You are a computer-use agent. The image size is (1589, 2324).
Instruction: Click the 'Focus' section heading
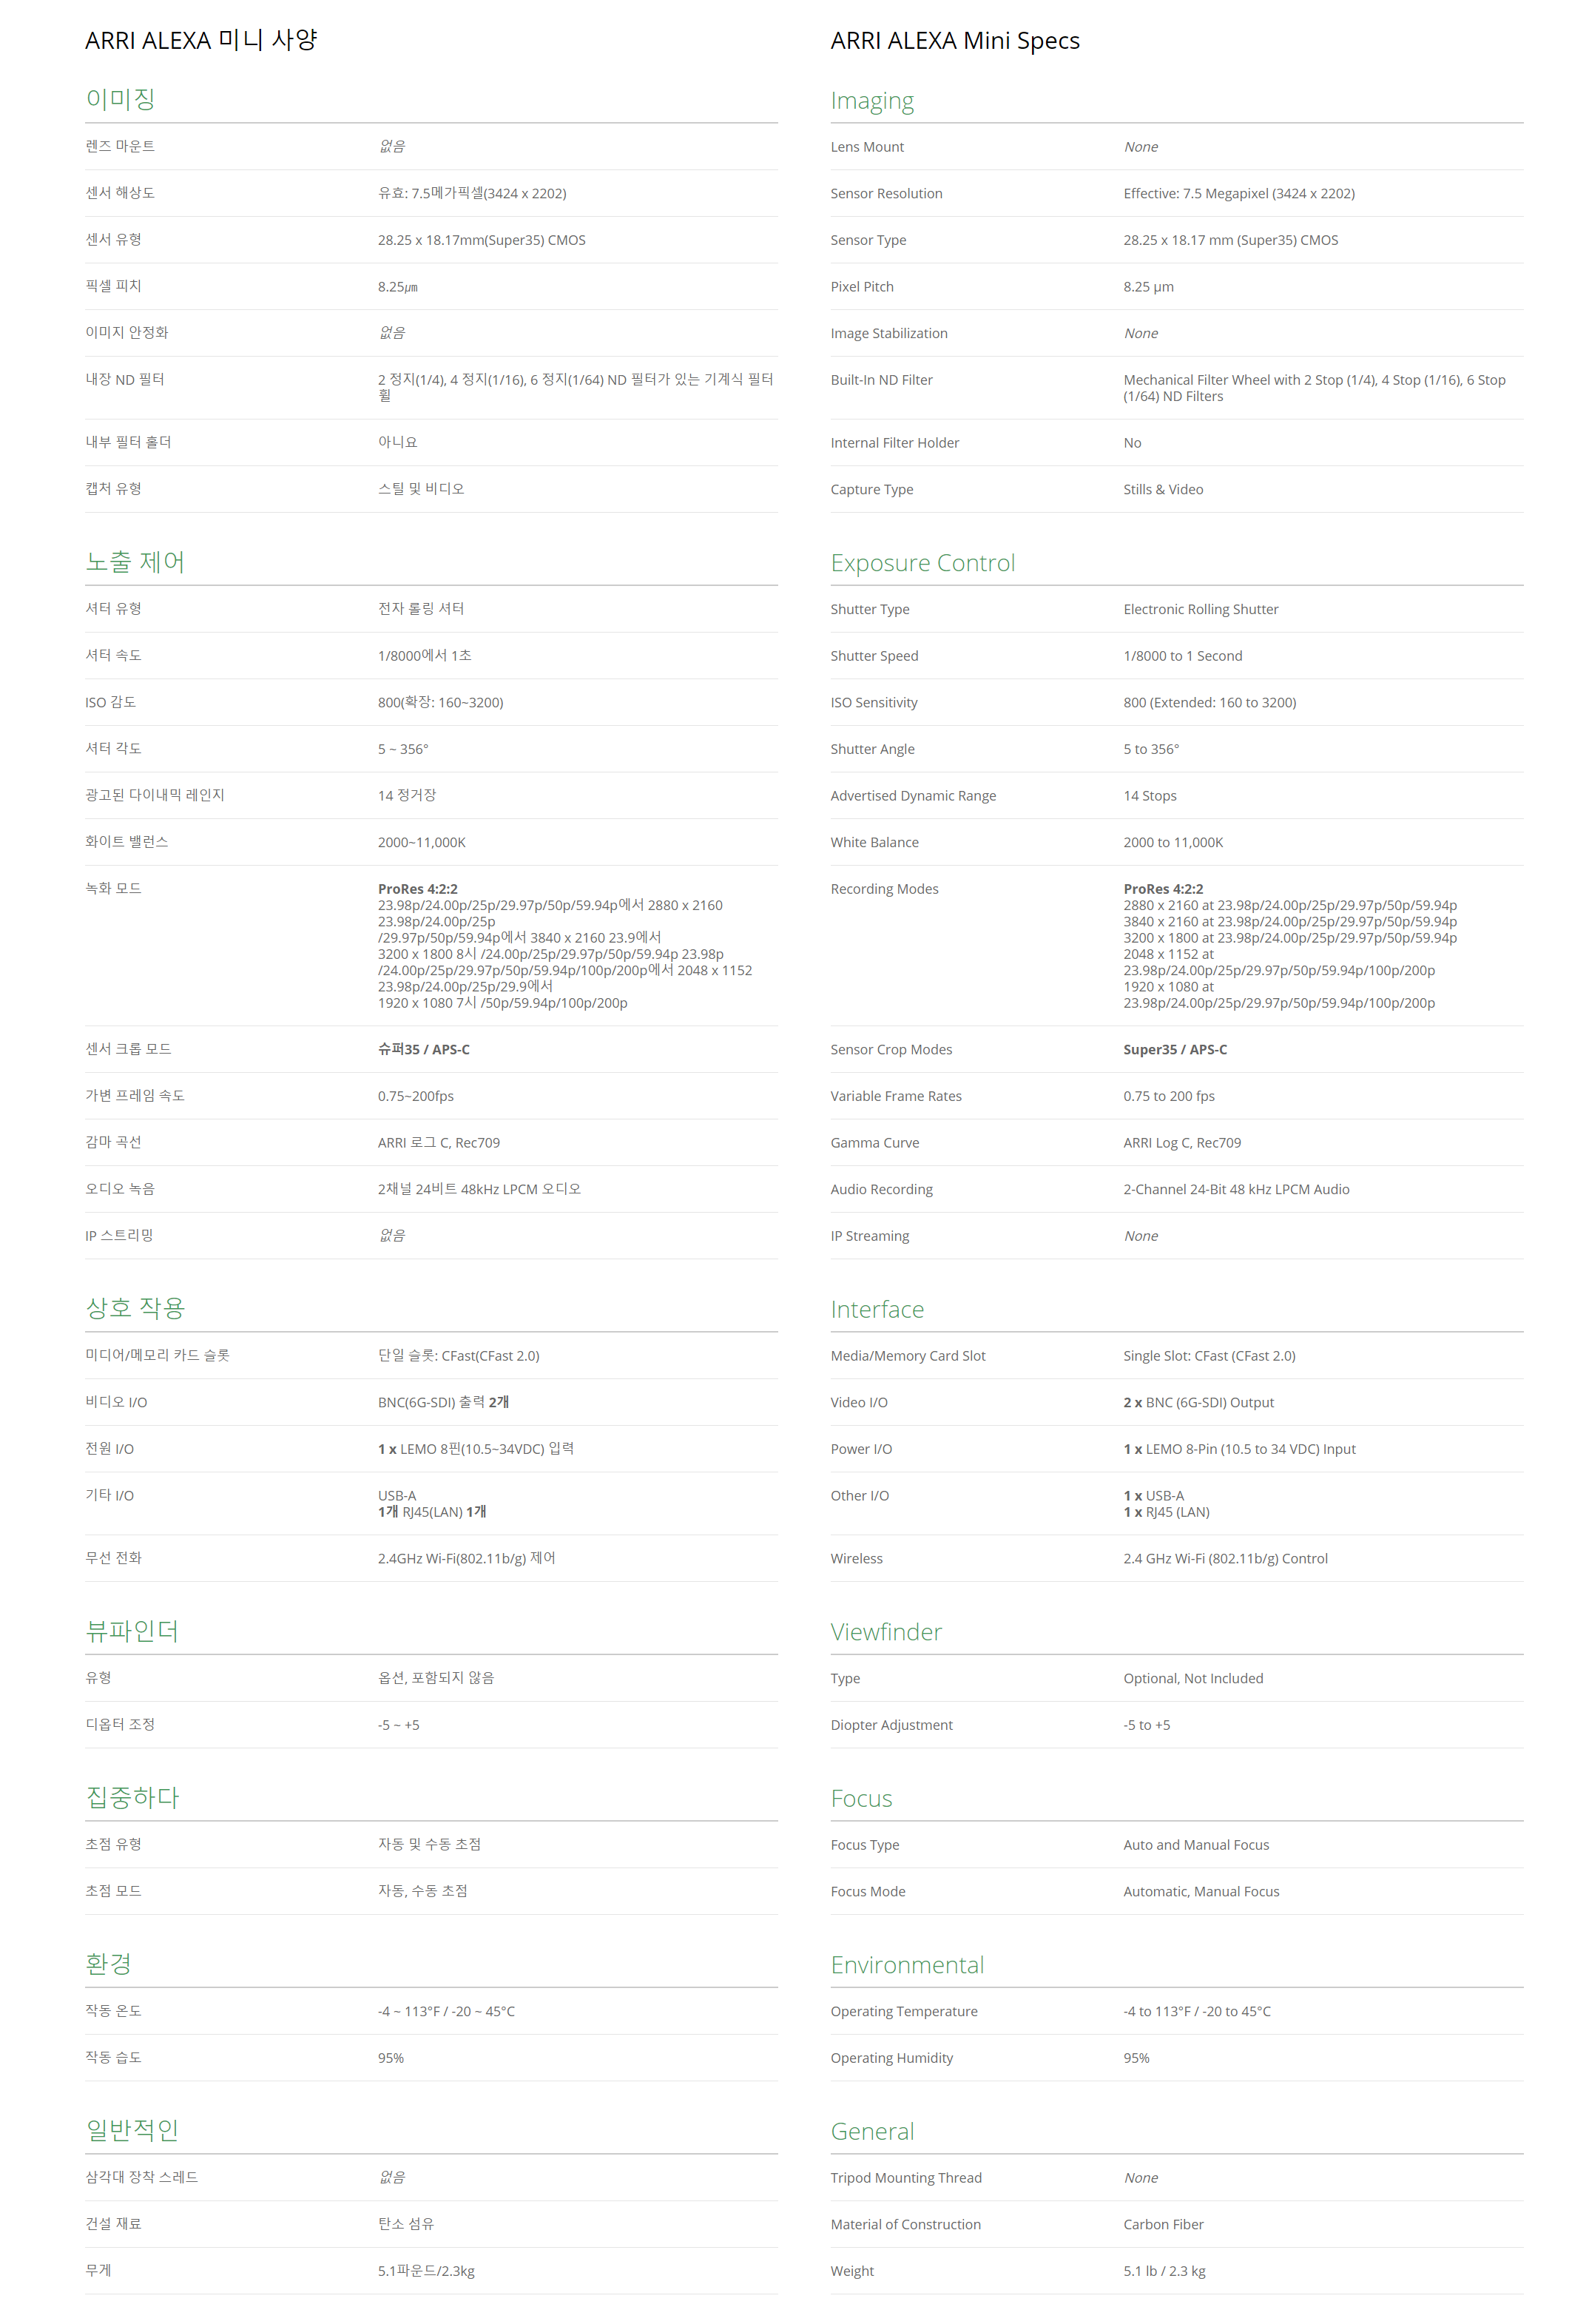(x=860, y=1798)
